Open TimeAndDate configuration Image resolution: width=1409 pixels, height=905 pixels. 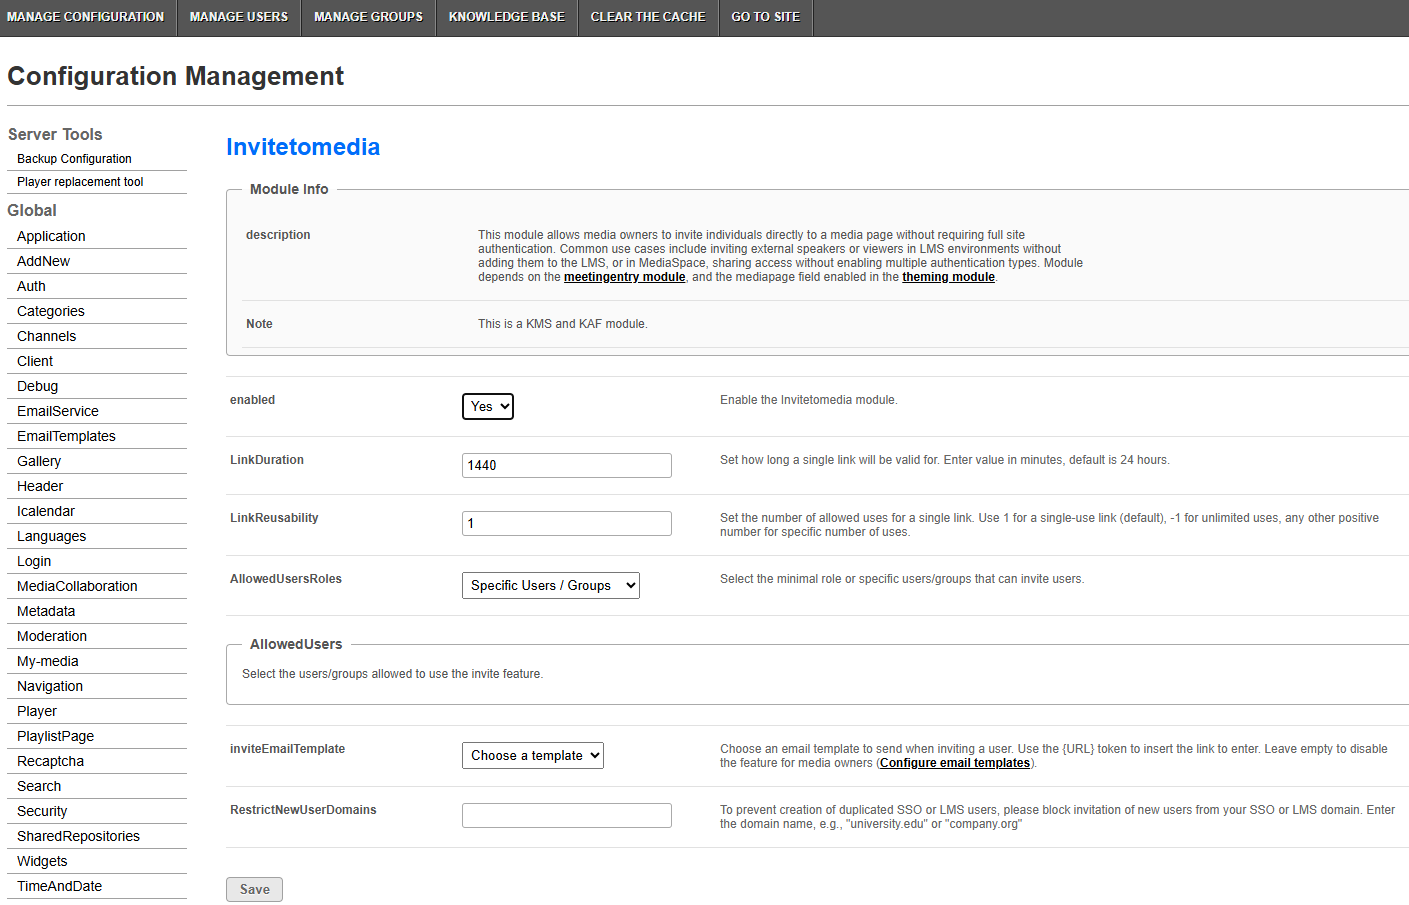coord(59,886)
